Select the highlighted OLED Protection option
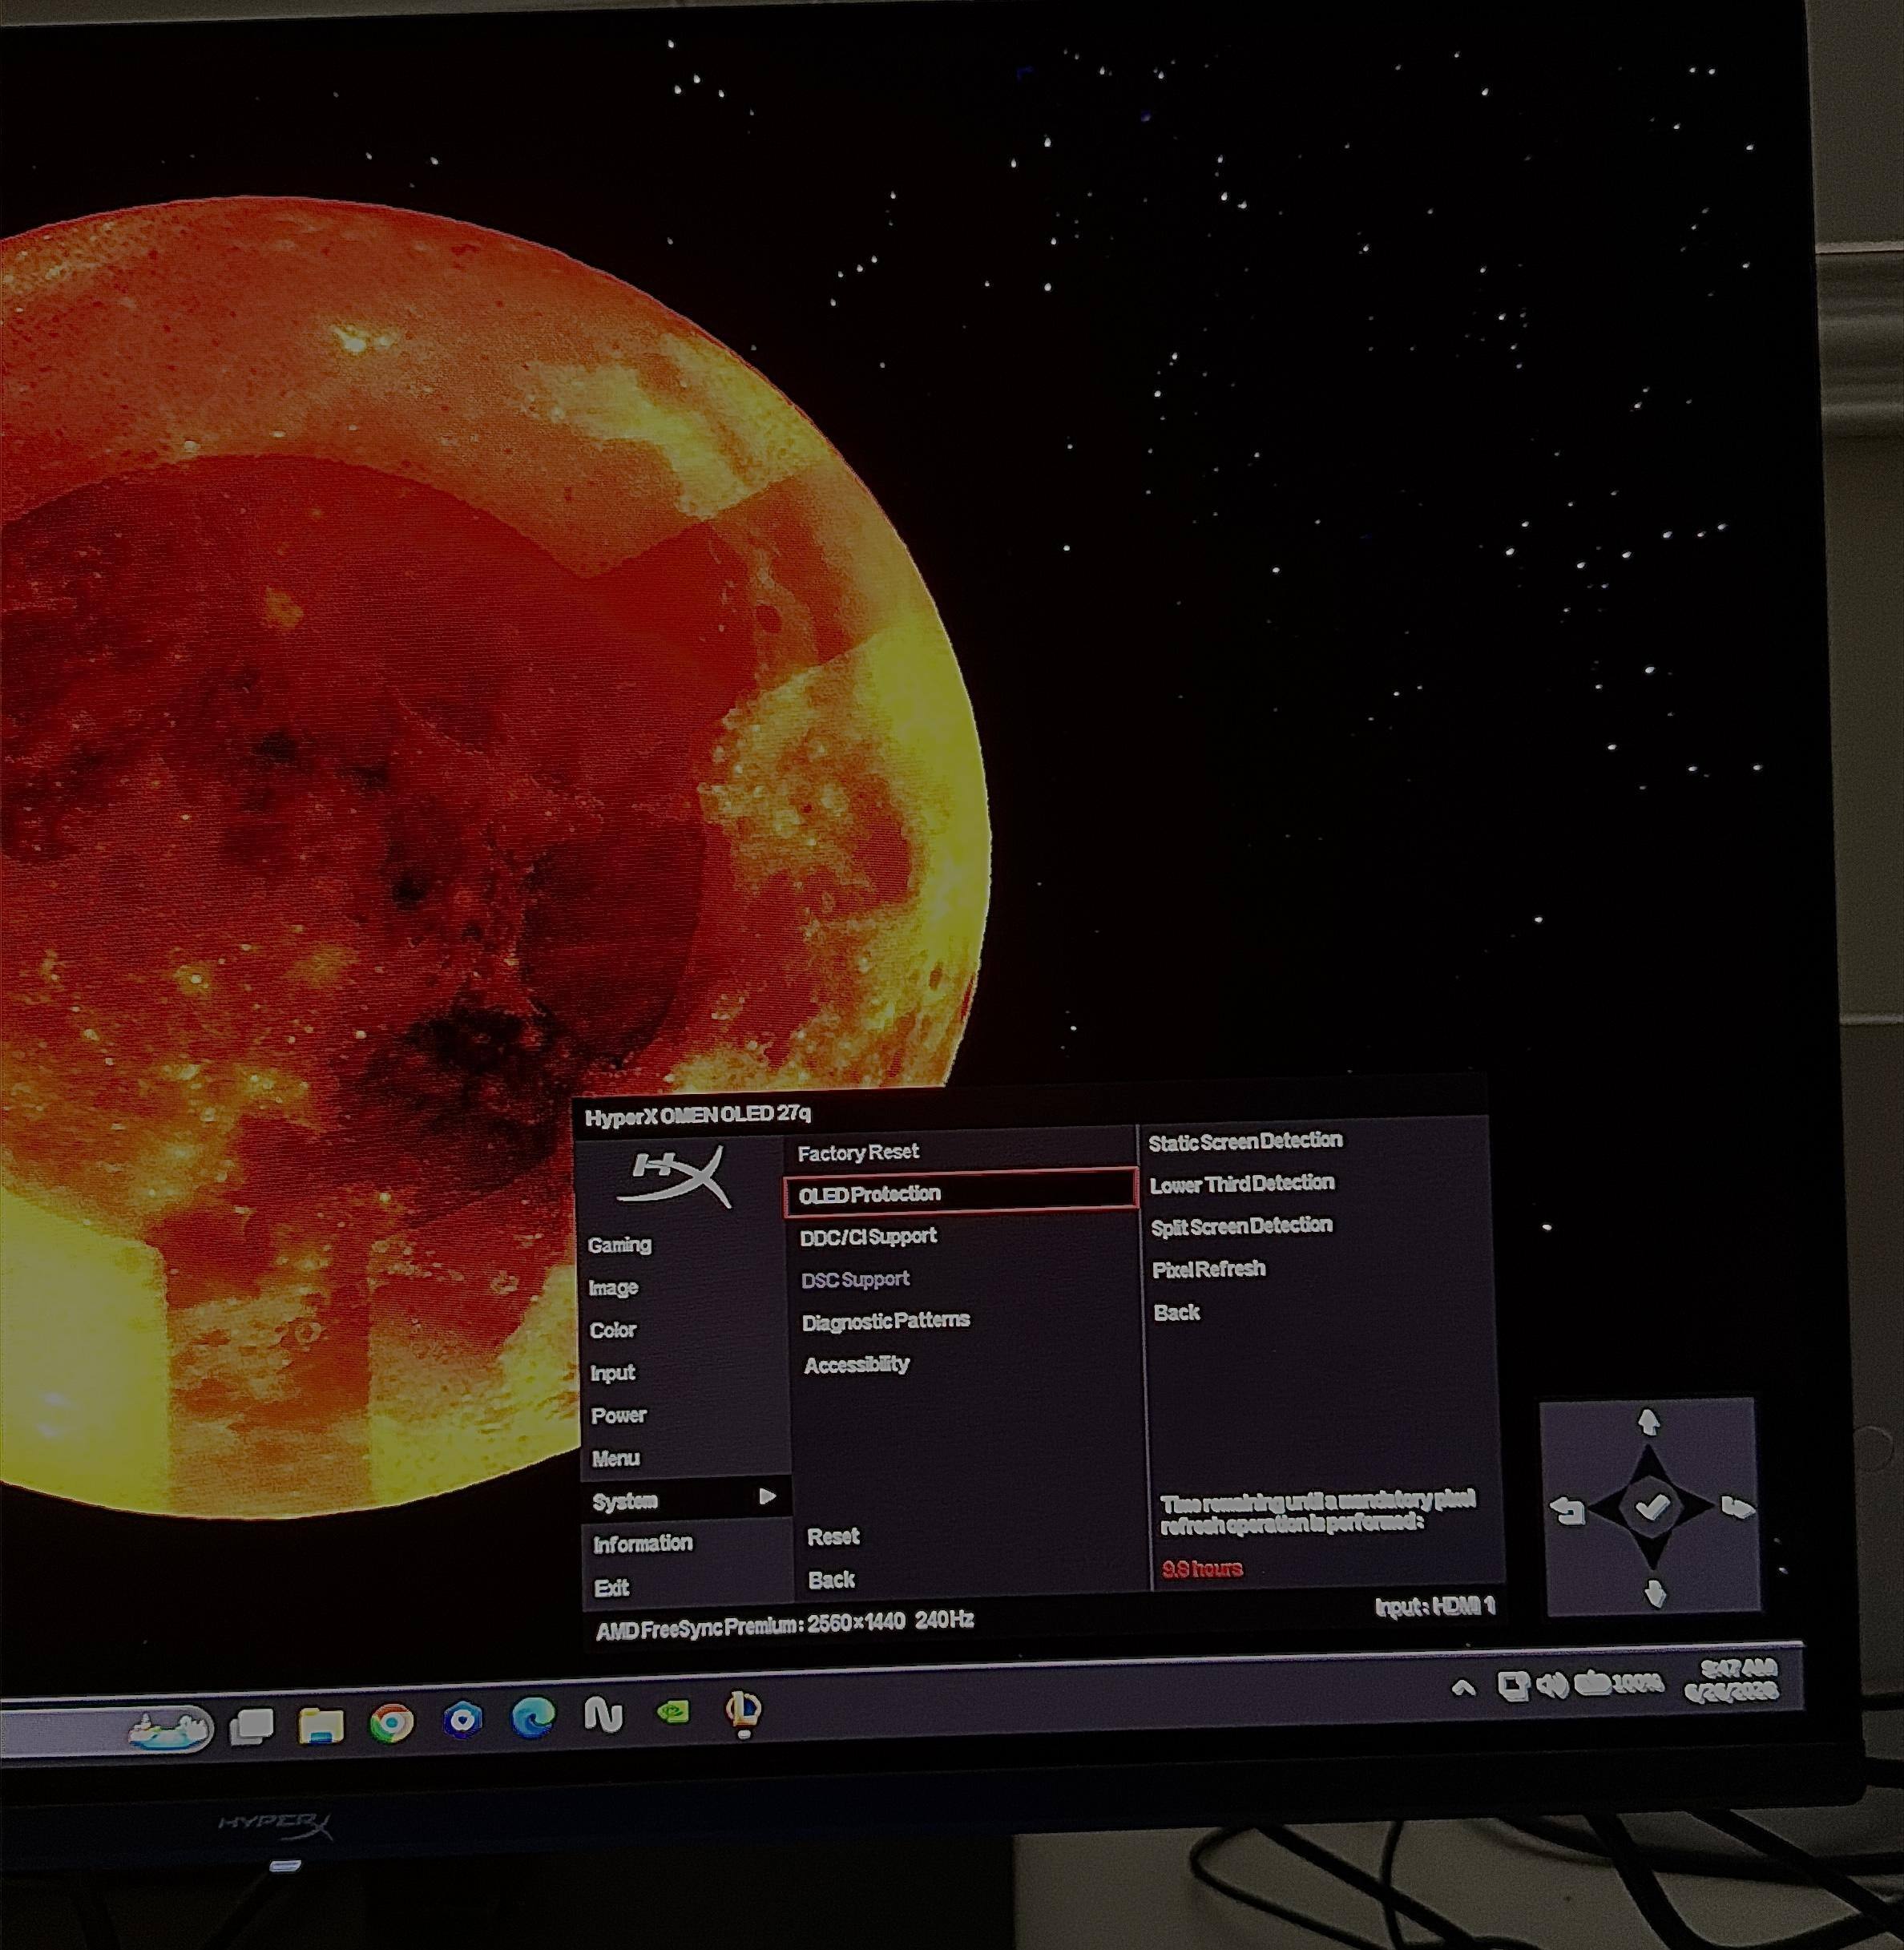 (x=961, y=1192)
